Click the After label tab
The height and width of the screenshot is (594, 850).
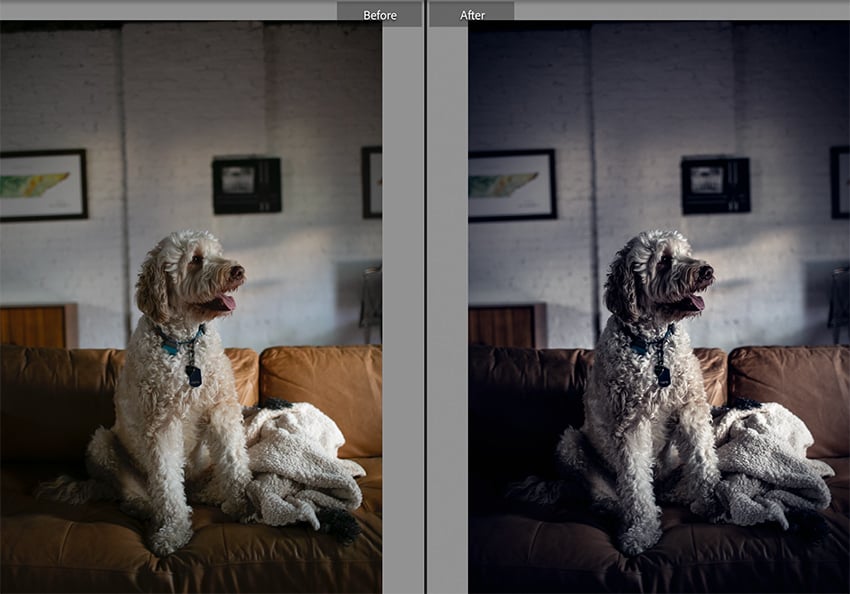coord(472,15)
